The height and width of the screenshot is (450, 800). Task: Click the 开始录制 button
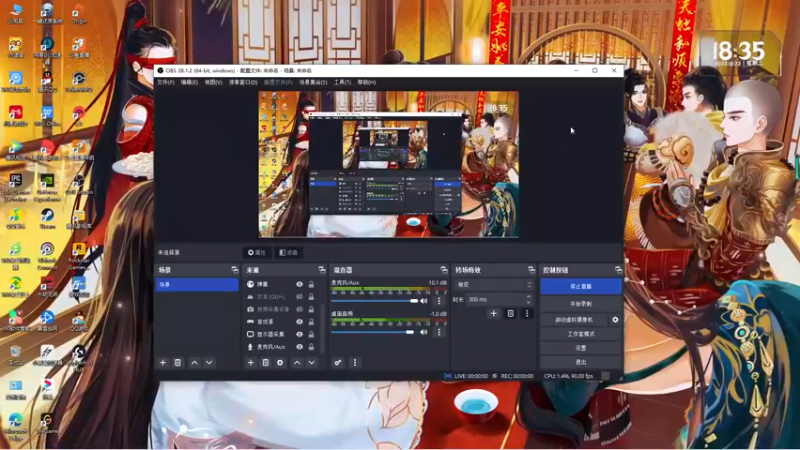coord(581,304)
